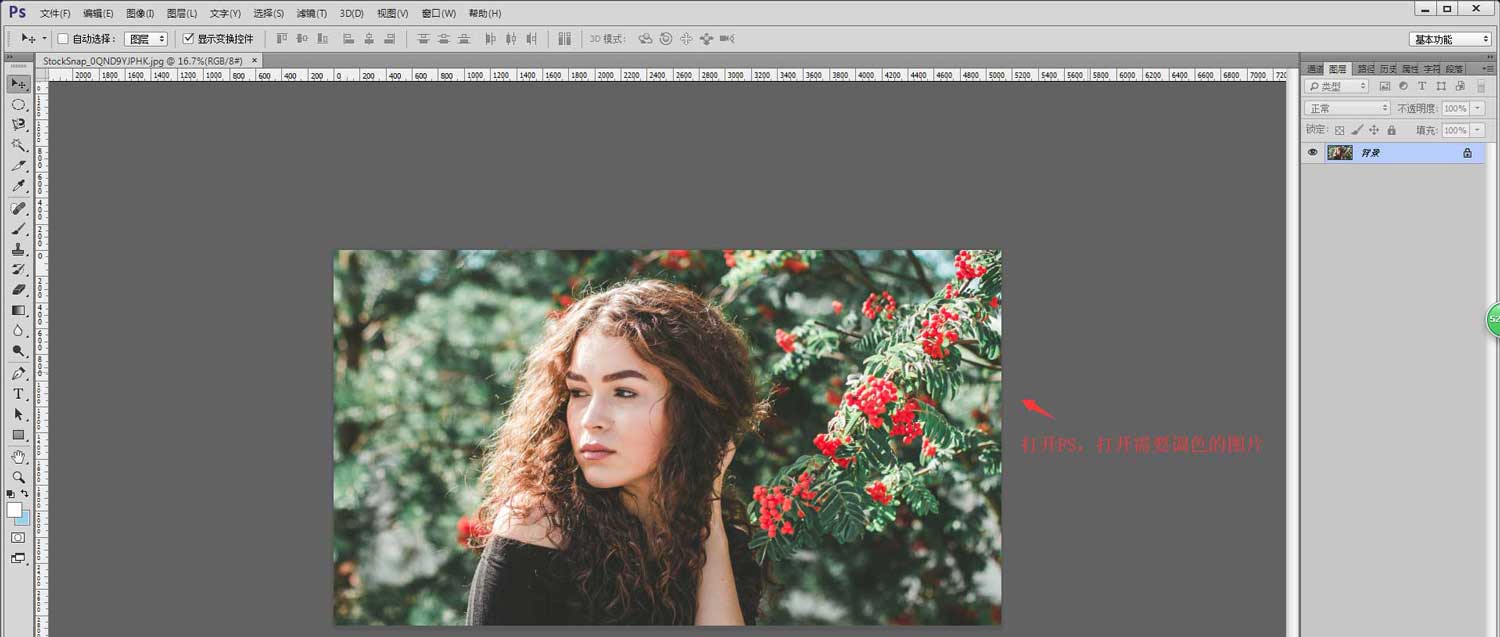Select the Zoom tool
Image resolution: width=1500 pixels, height=637 pixels.
click(18, 477)
